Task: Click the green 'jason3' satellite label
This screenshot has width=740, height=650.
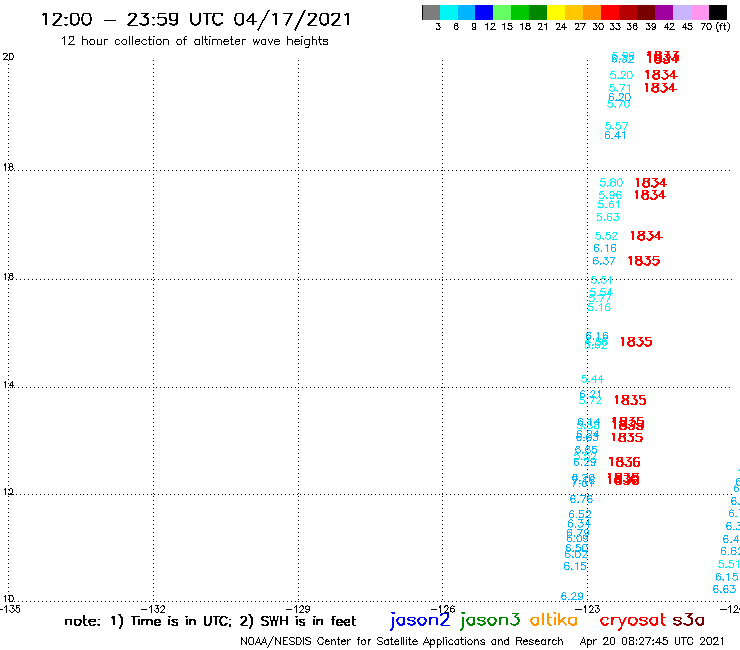Action: 490,621
